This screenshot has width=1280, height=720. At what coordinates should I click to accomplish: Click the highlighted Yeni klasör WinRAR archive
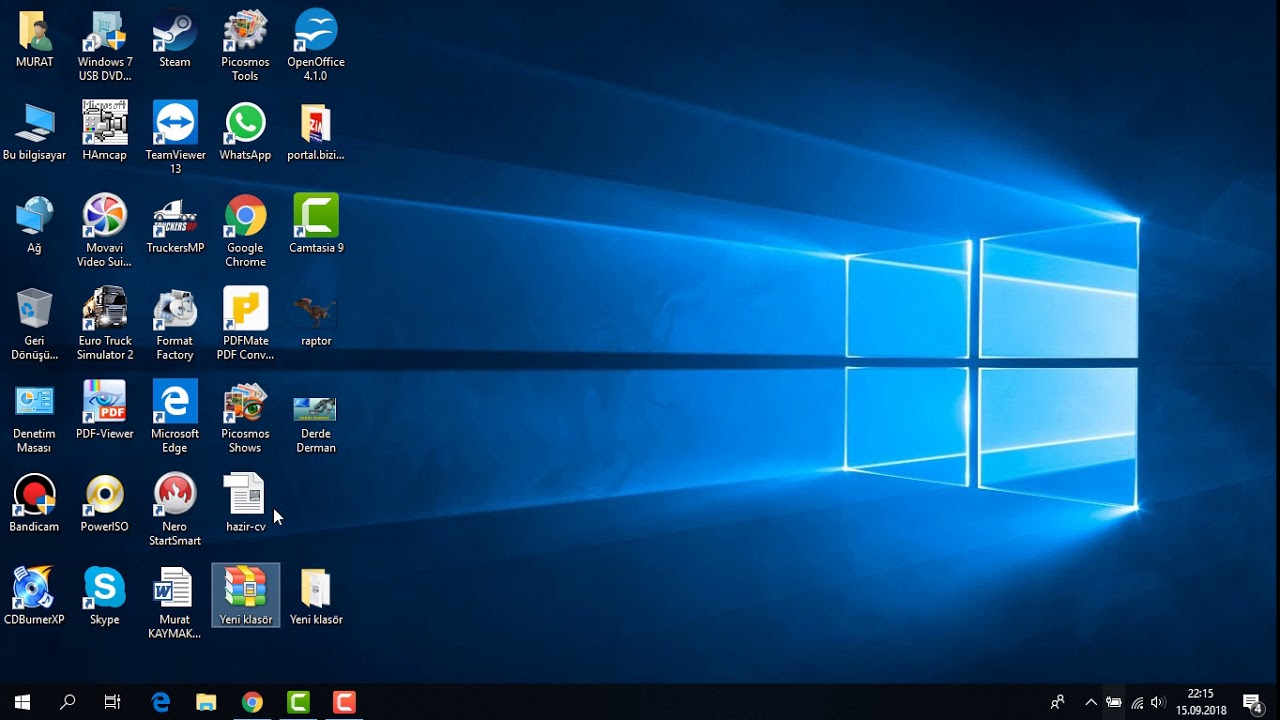click(245, 595)
